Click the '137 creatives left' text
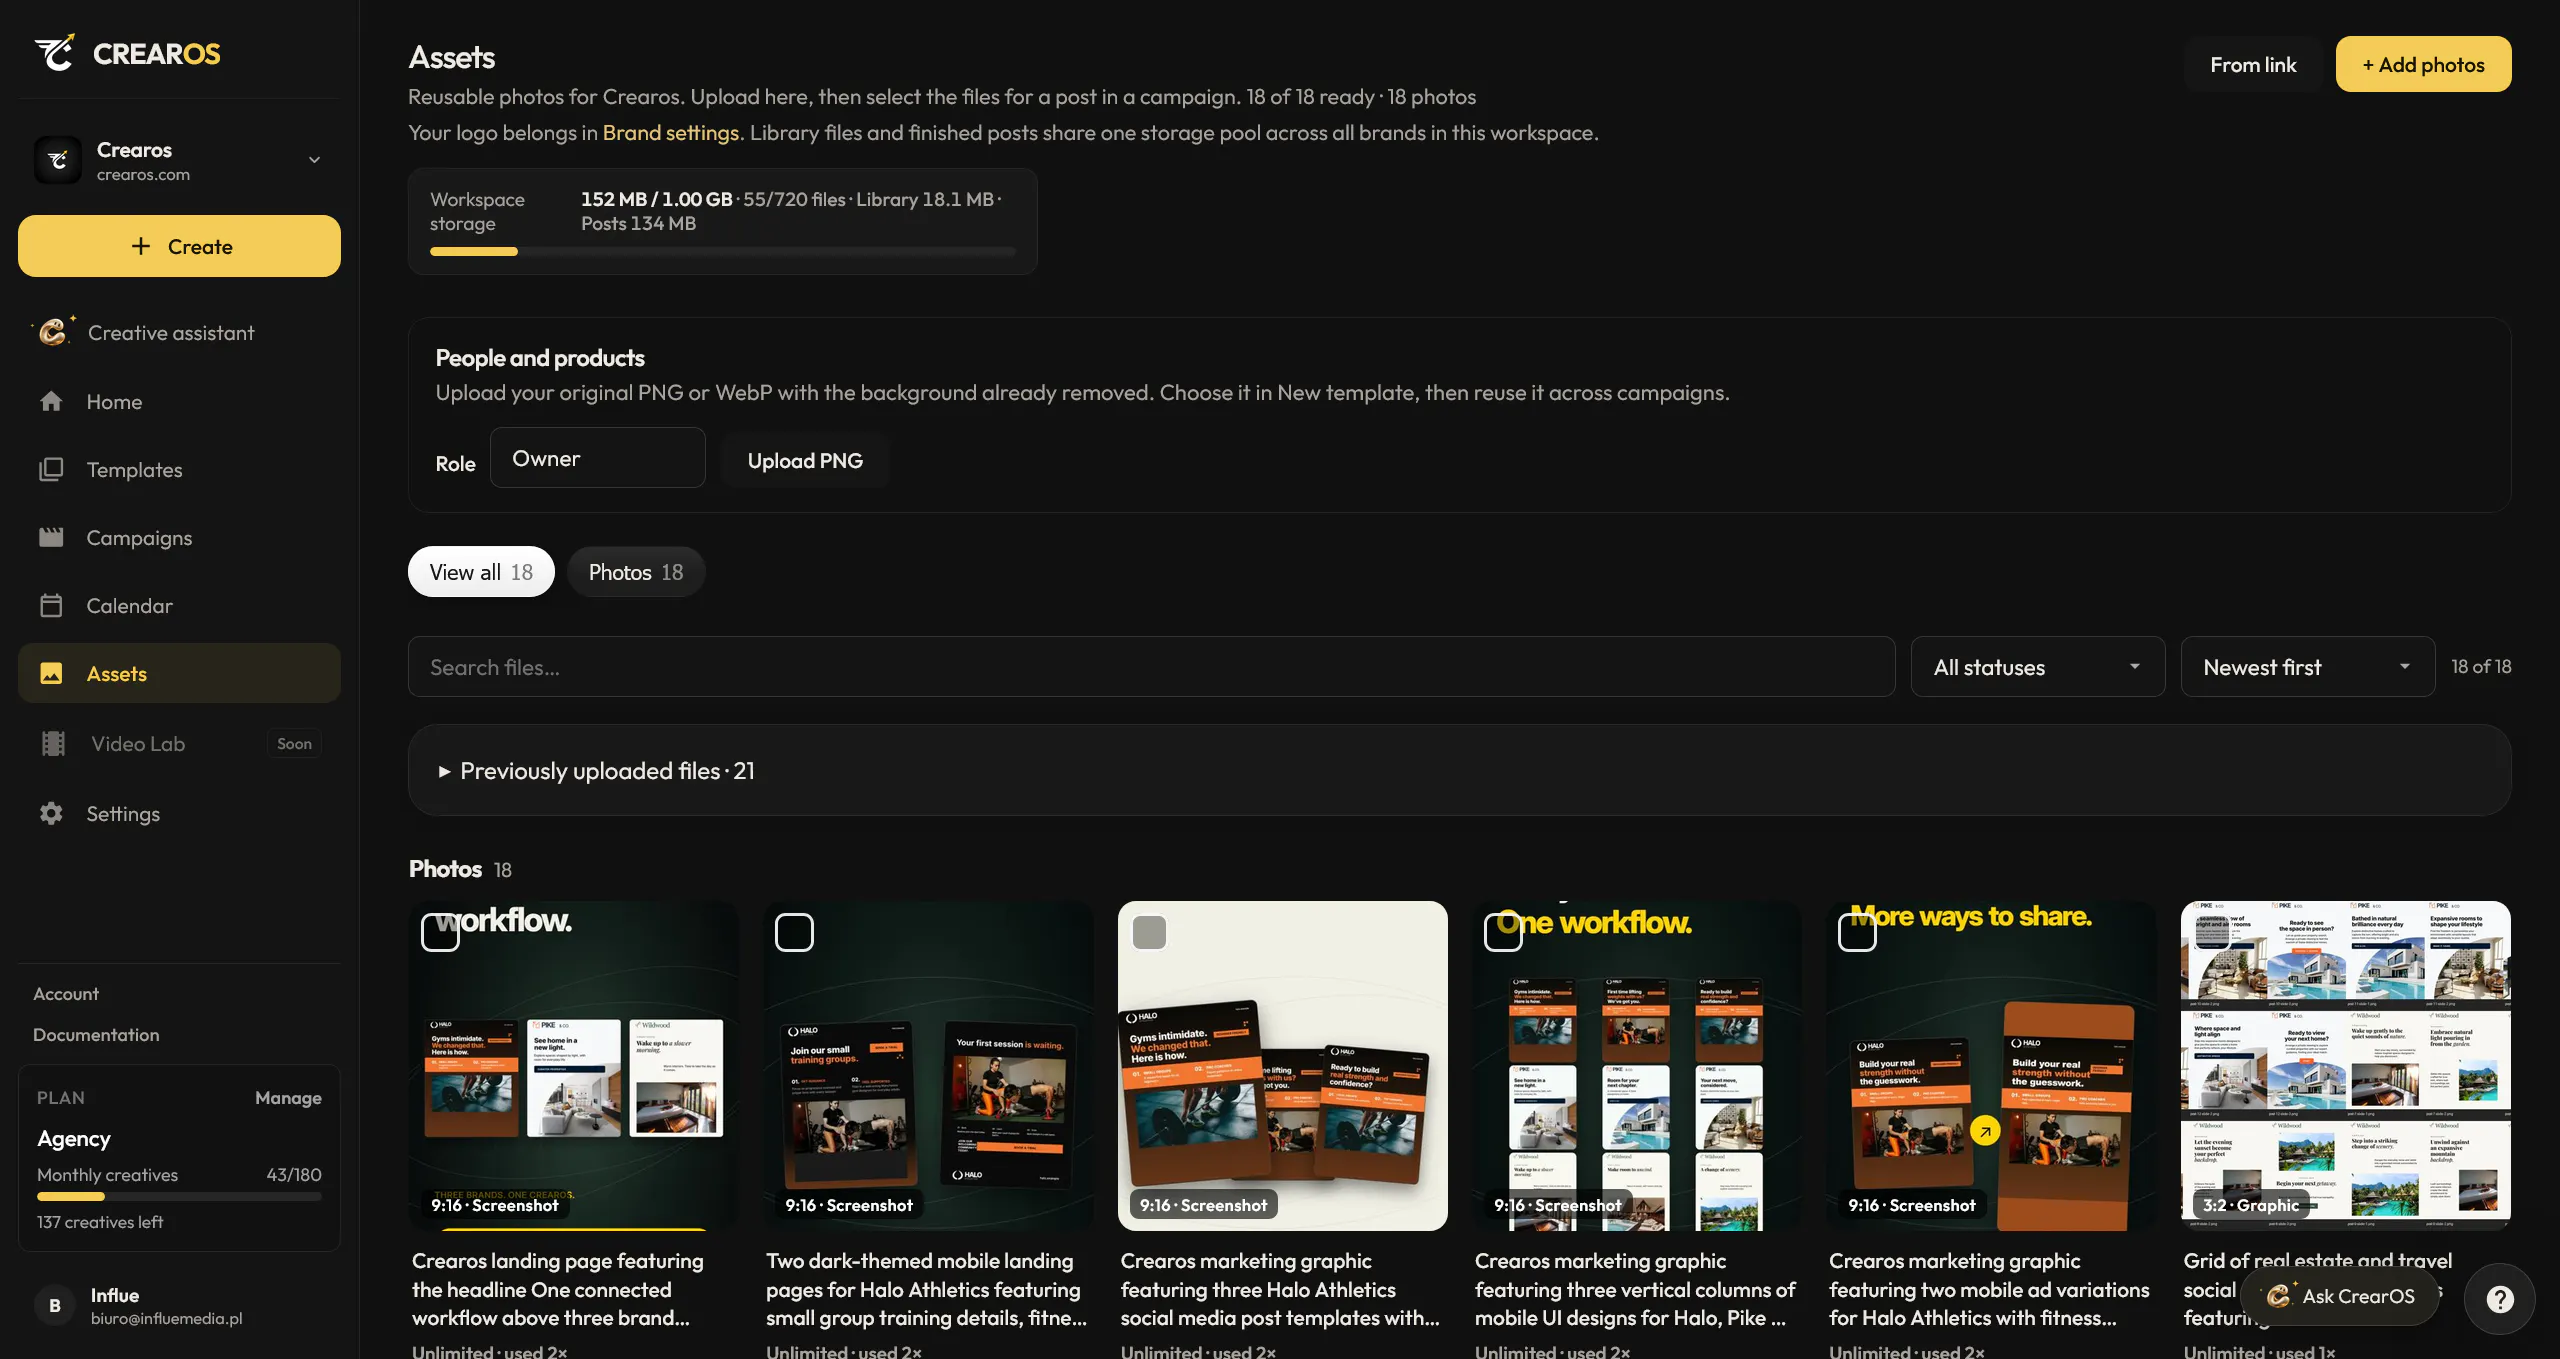The image size is (2560, 1359). [x=100, y=1222]
